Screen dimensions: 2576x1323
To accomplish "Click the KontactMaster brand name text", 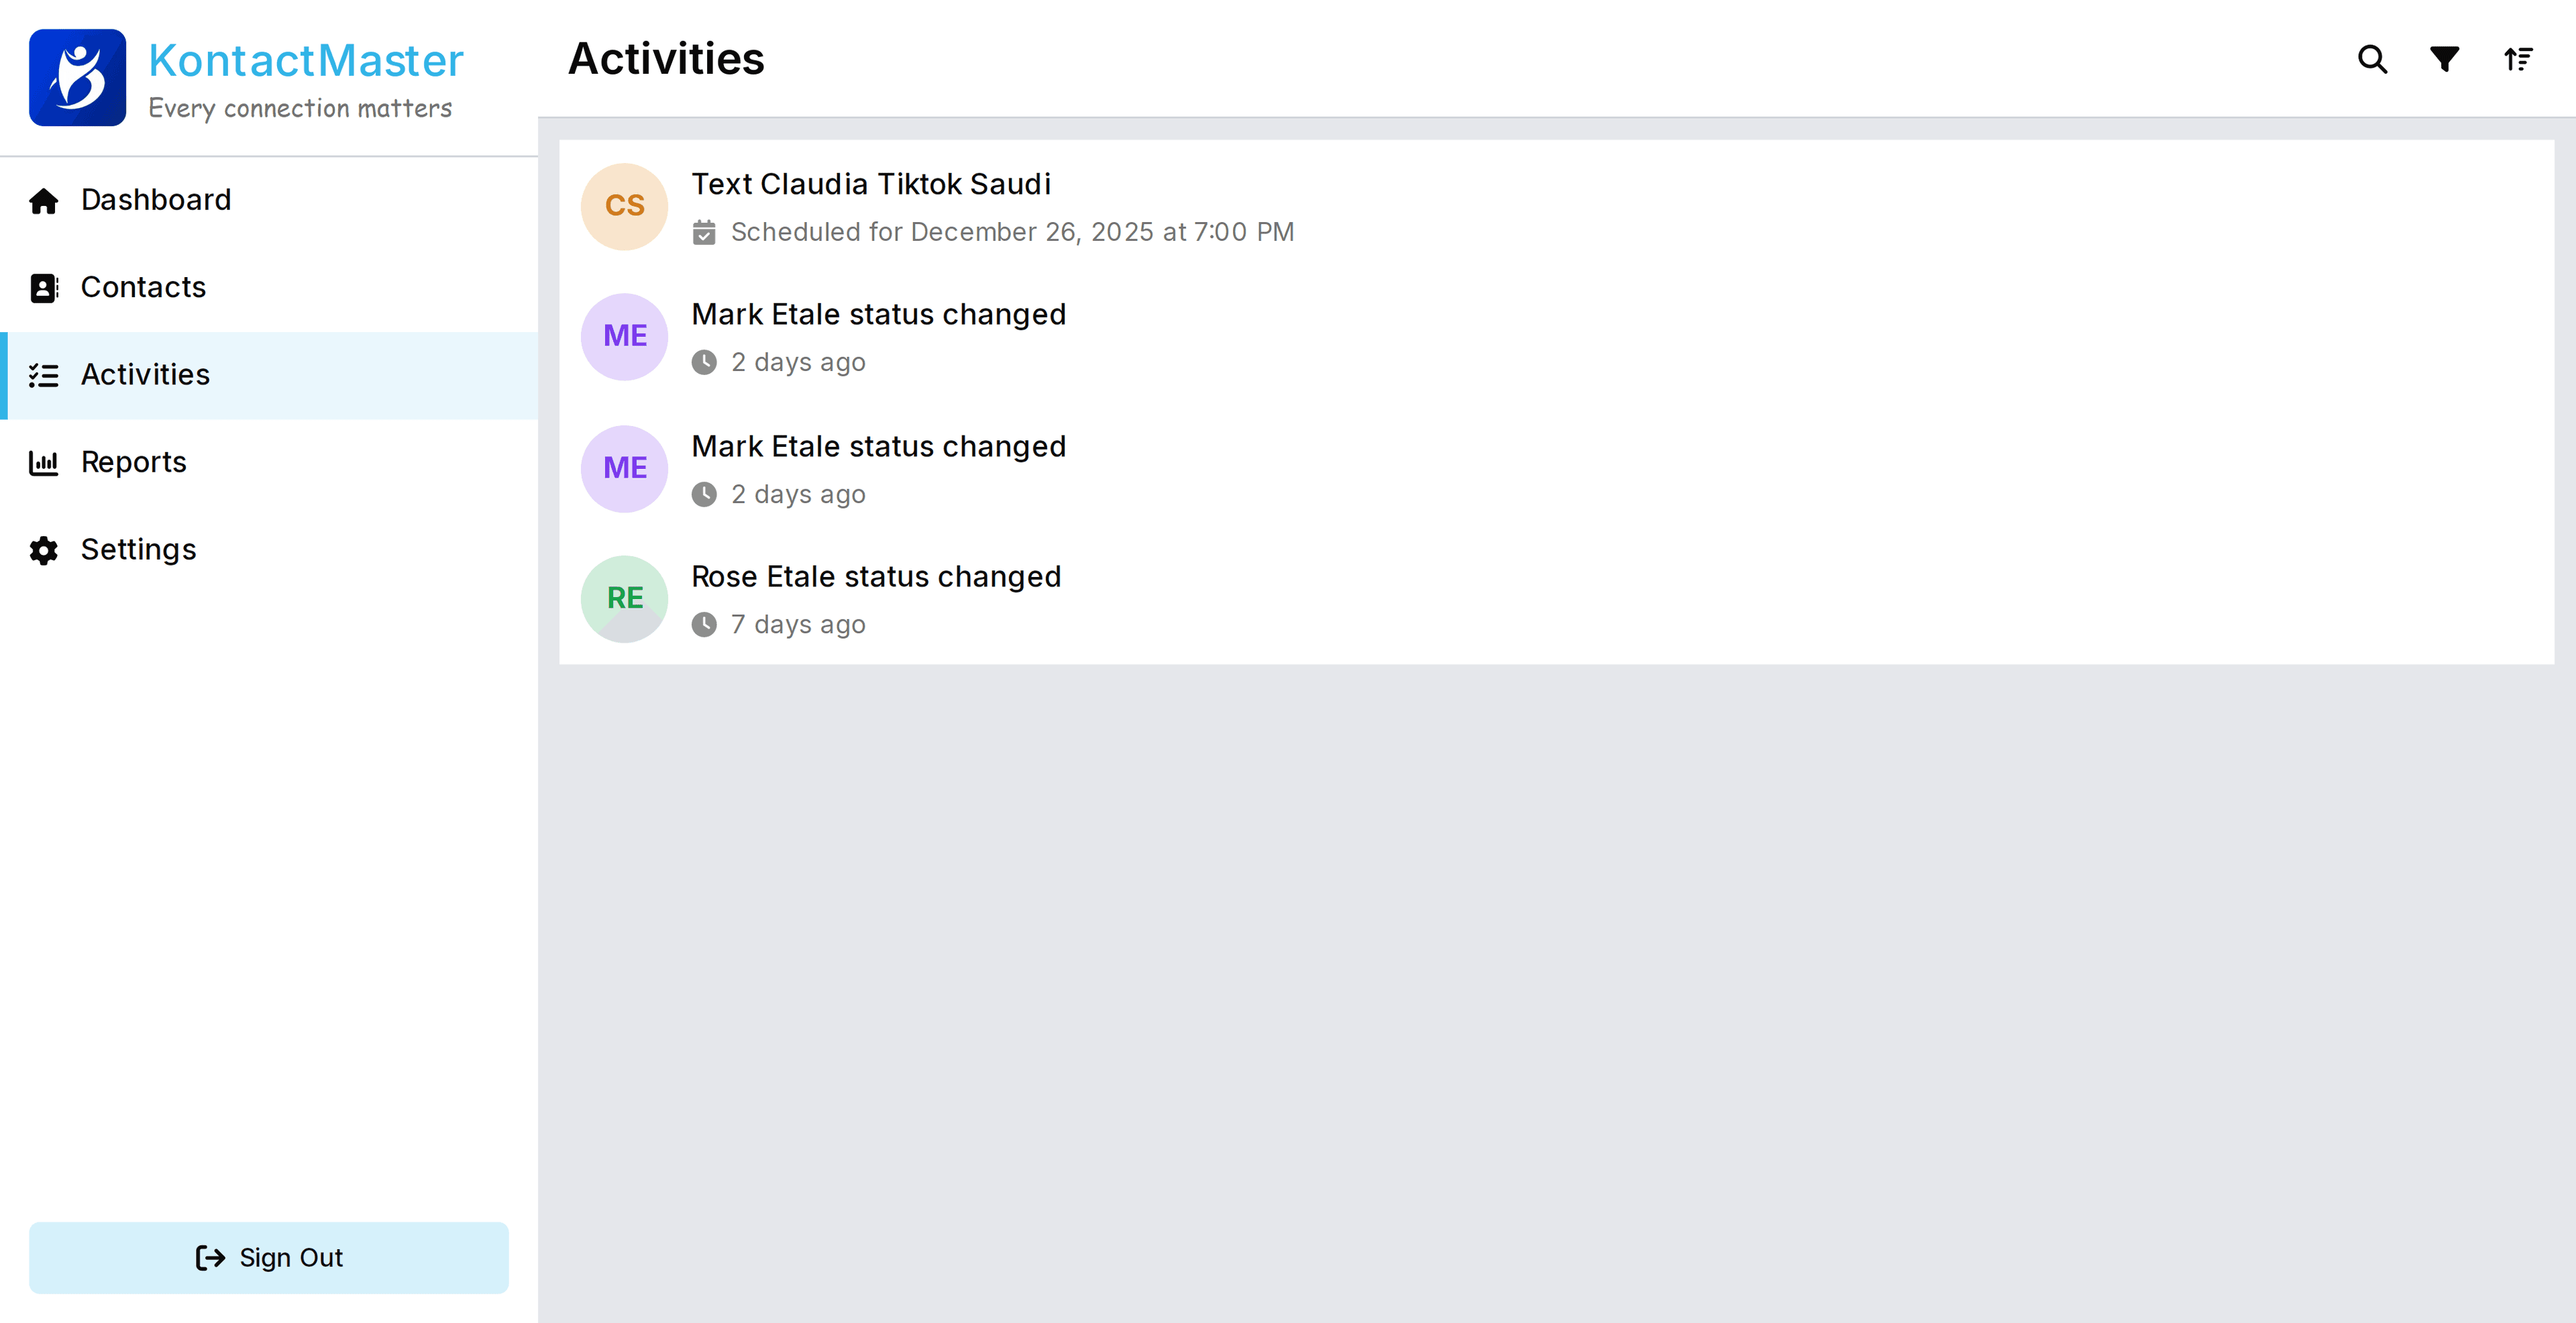I will [x=305, y=60].
